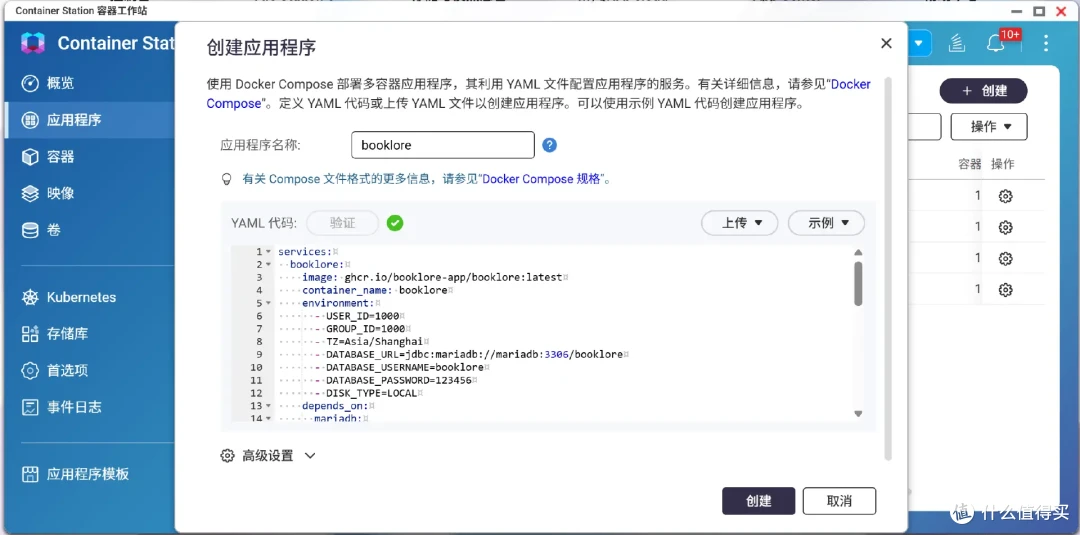The width and height of the screenshot is (1080, 535).
Task: Click the preferences (首选项) gear icon
Action: coord(30,370)
